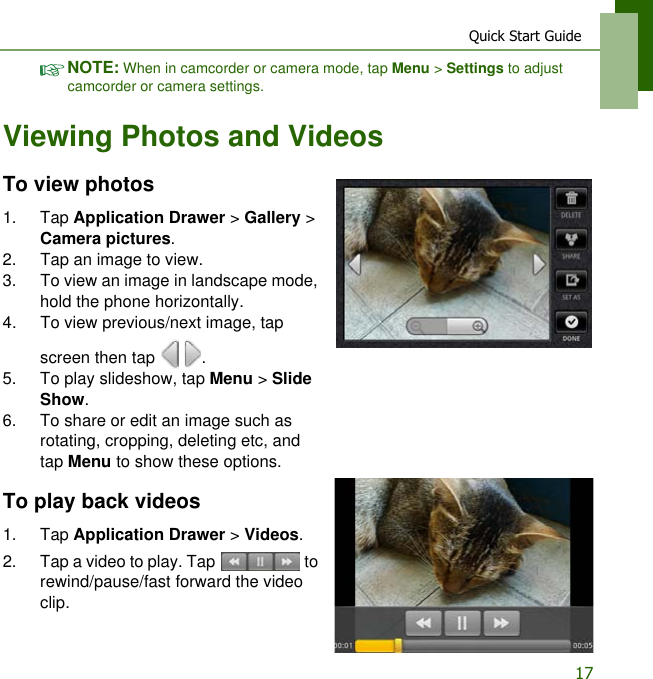The image size is (653, 679).
Task: Click the inline pause icon in step 2
Action: coord(260,562)
